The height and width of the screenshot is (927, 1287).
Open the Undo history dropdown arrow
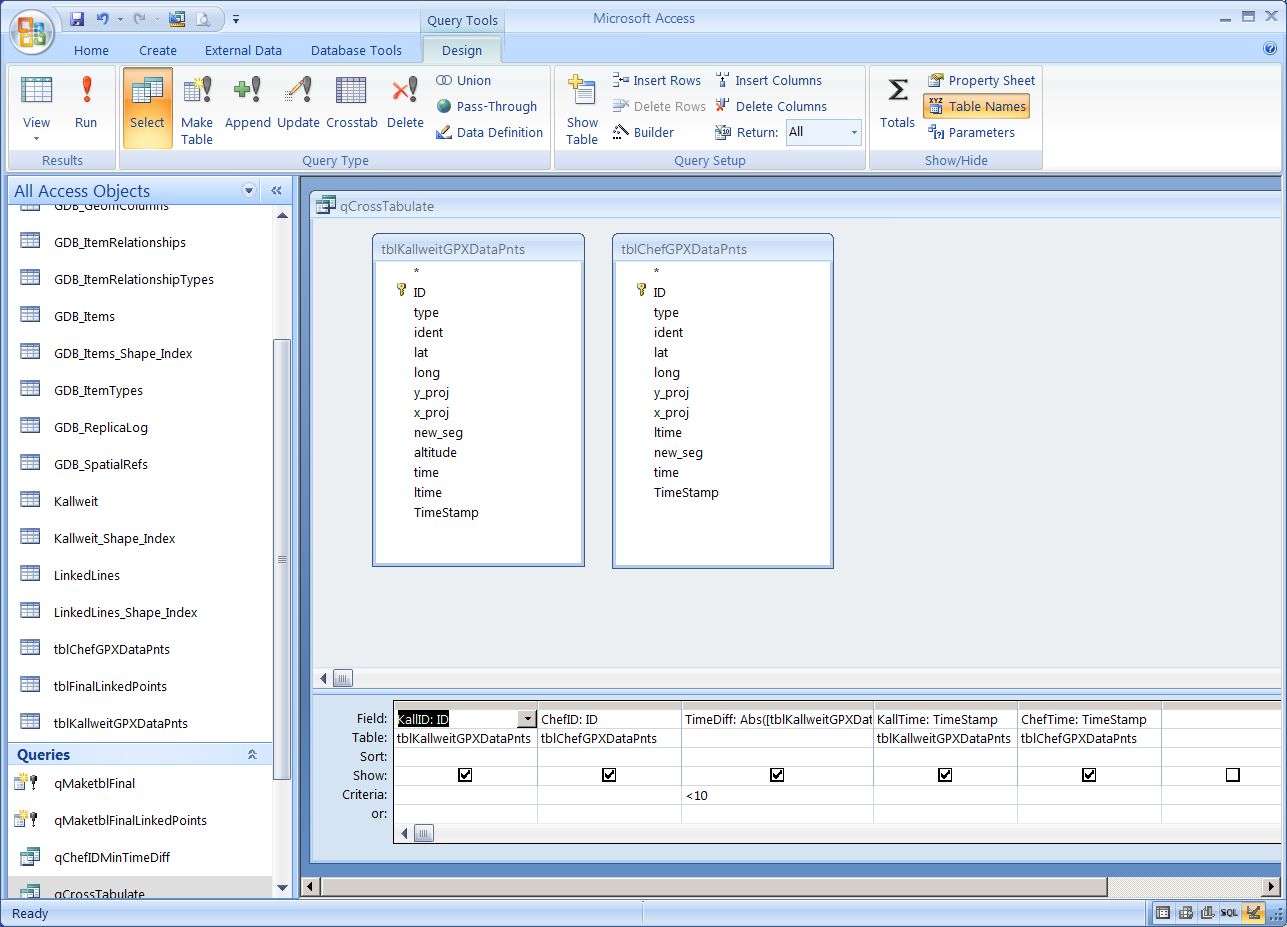pyautogui.click(x=120, y=19)
